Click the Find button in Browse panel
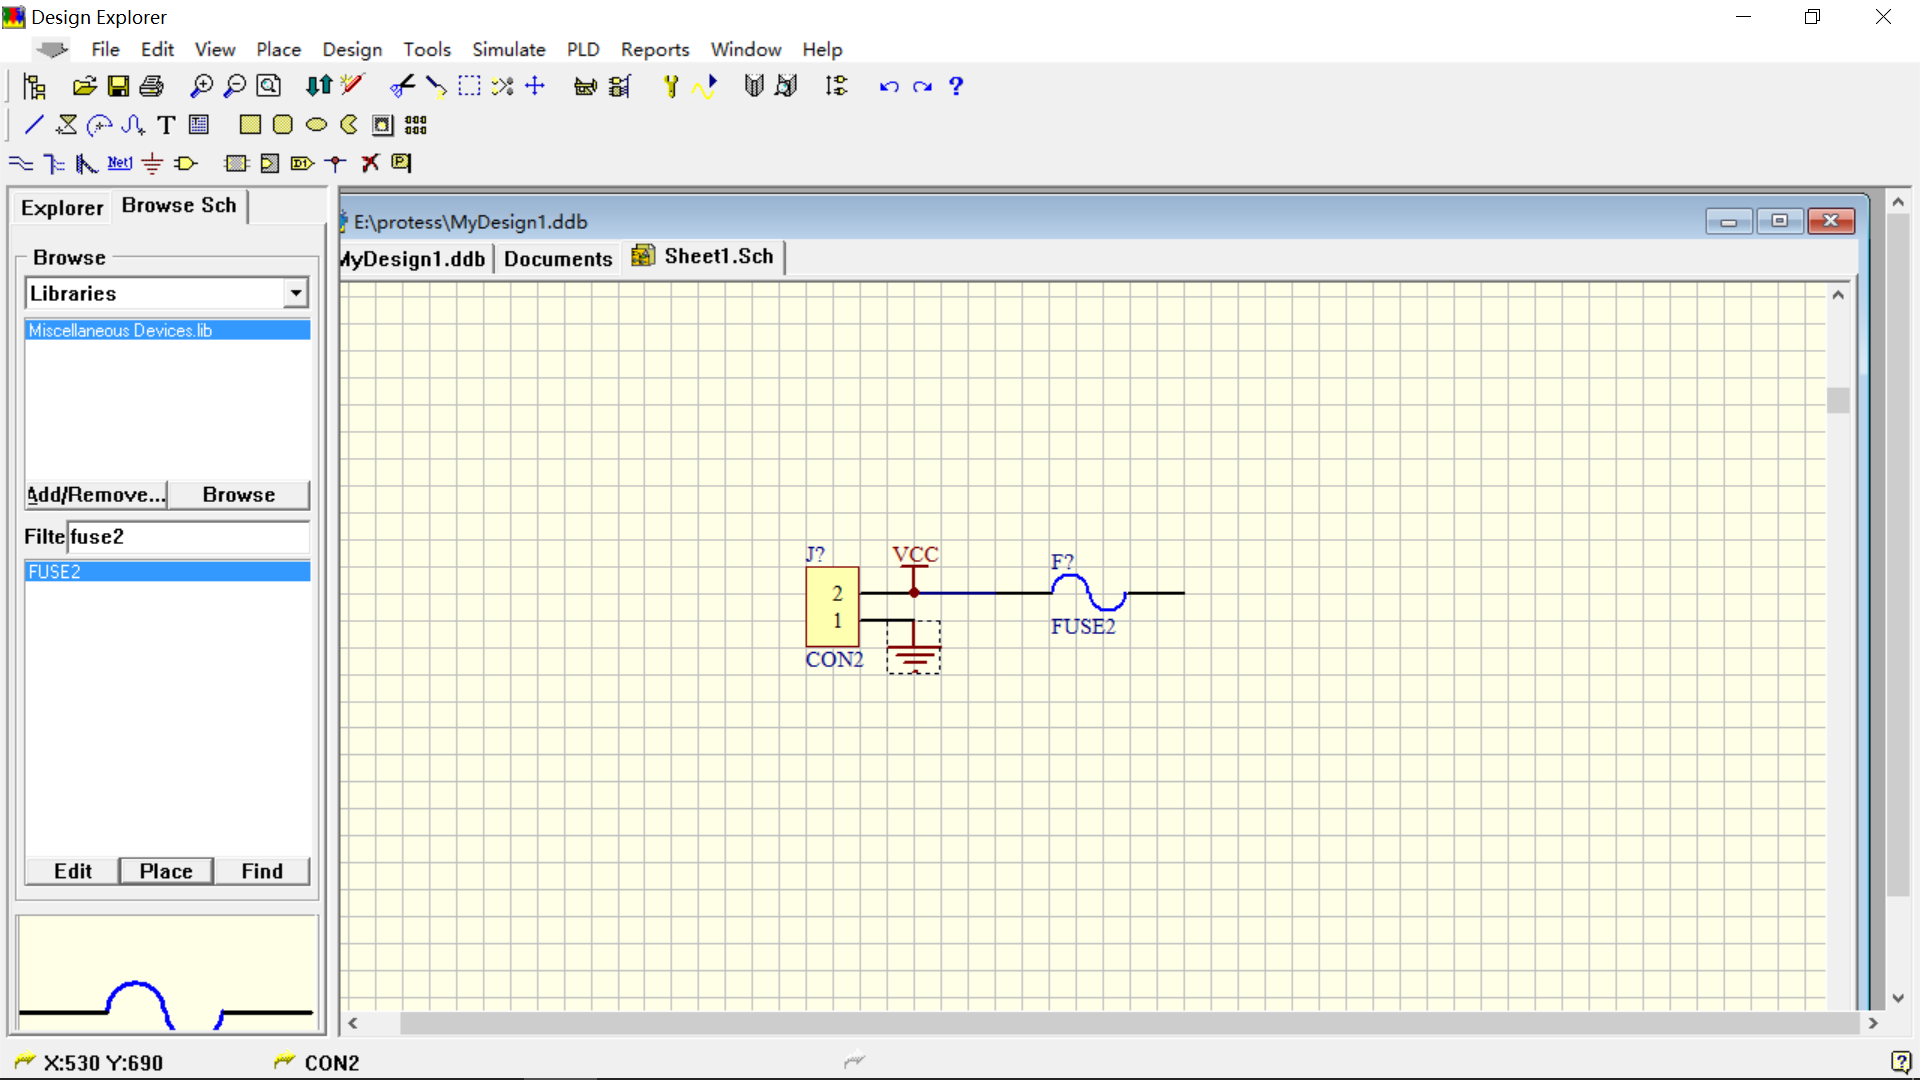This screenshot has width=1920, height=1080. (x=262, y=870)
